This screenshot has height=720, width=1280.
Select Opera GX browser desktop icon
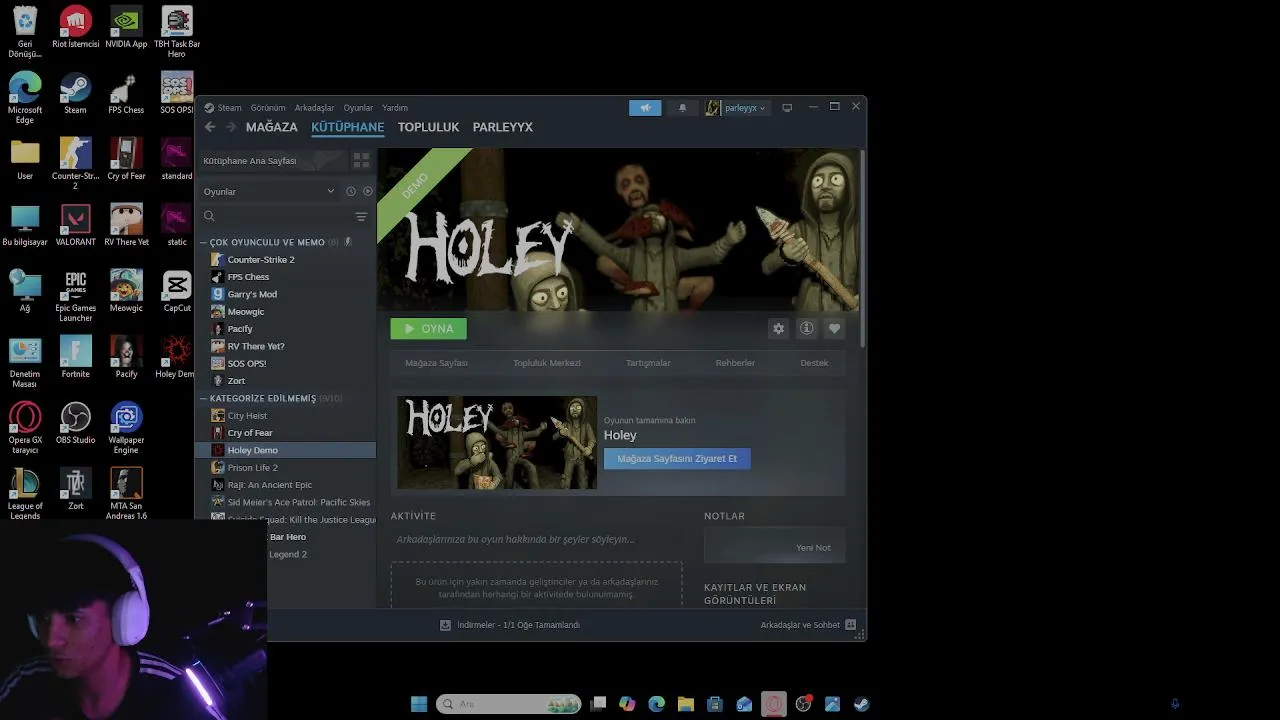(25, 428)
